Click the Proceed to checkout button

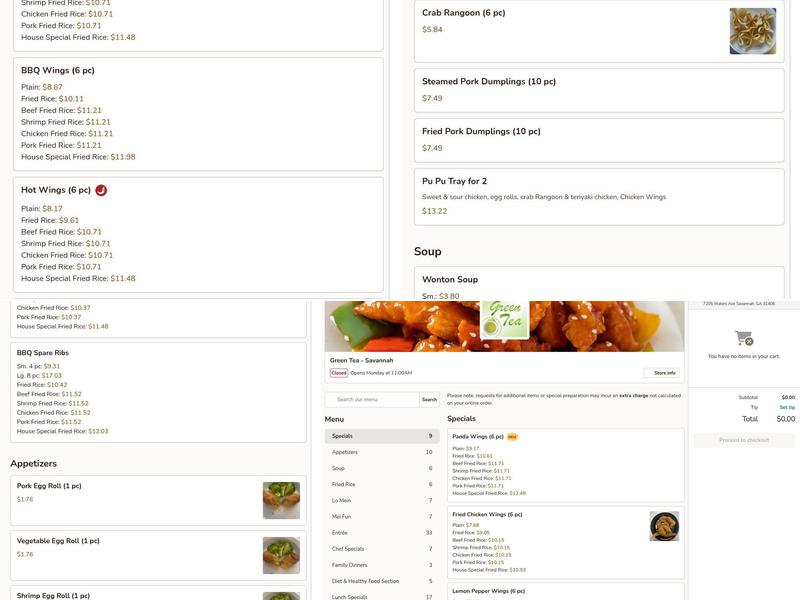coord(744,440)
